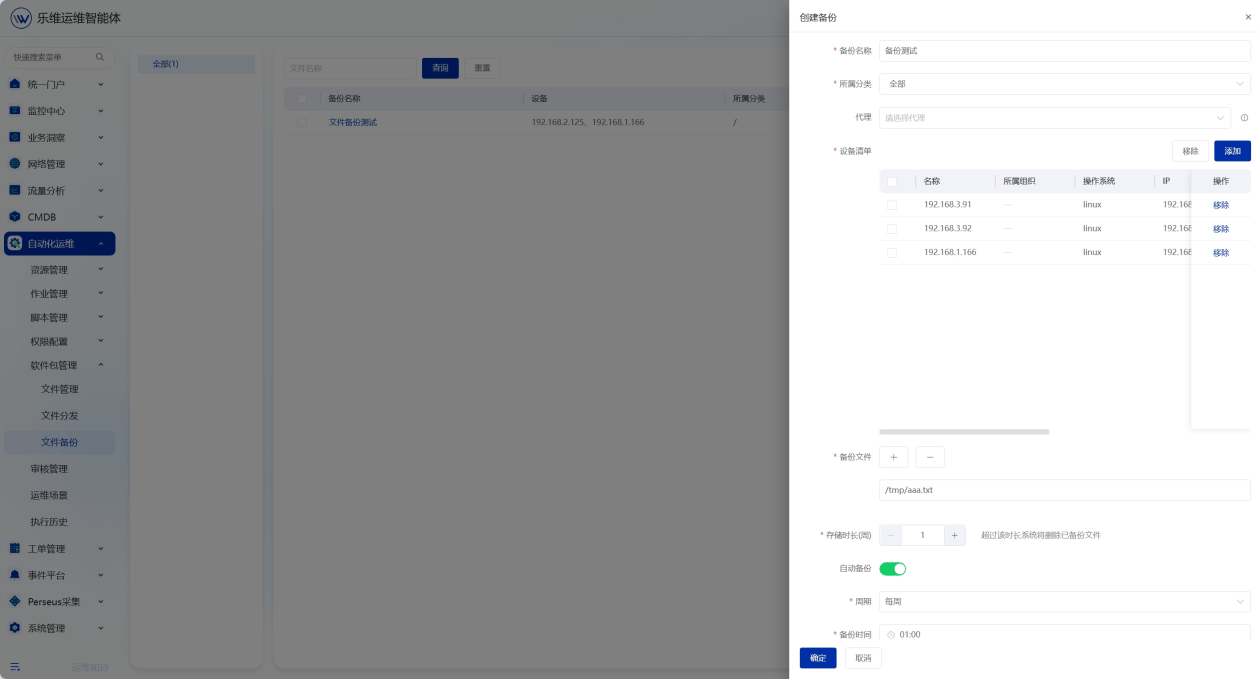Click the 文件名称 search field
This screenshot has width=1260, height=679.
pyautogui.click(x=350, y=68)
